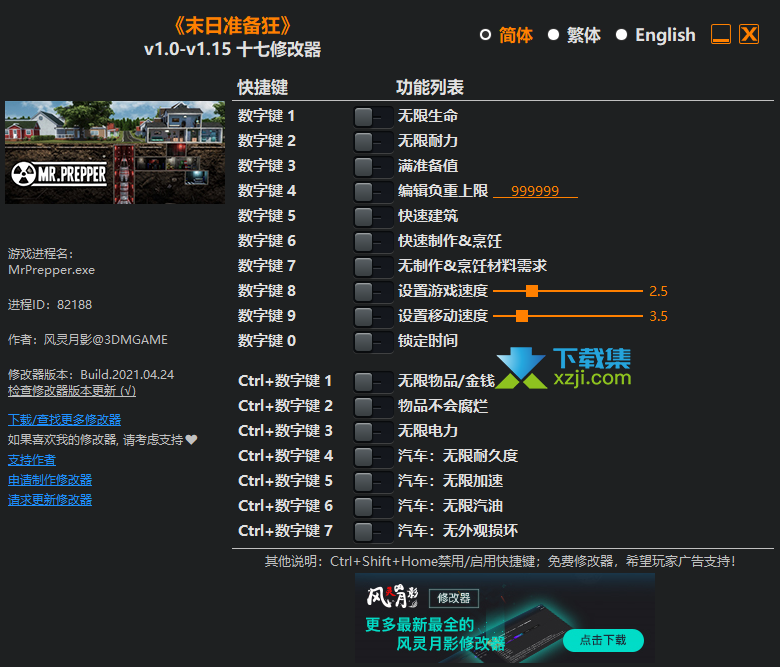Close the trainer with X icon
Viewport: 780px width, 667px height.
pyautogui.click(x=749, y=34)
